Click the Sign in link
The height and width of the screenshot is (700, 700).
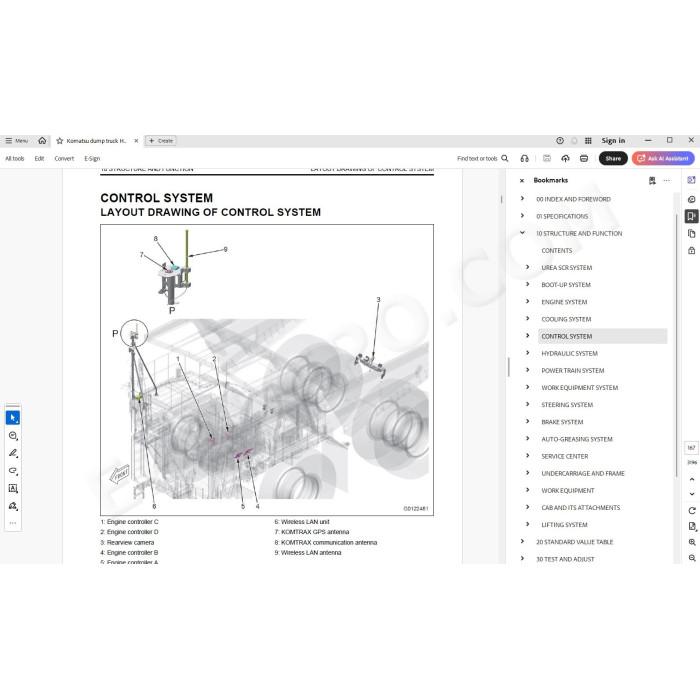pyautogui.click(x=613, y=141)
